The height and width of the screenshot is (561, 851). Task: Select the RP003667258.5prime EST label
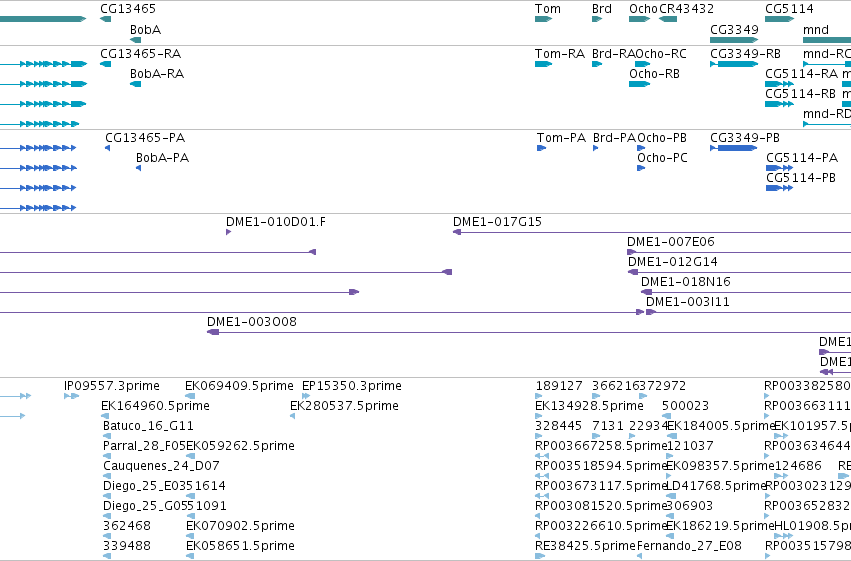601,447
